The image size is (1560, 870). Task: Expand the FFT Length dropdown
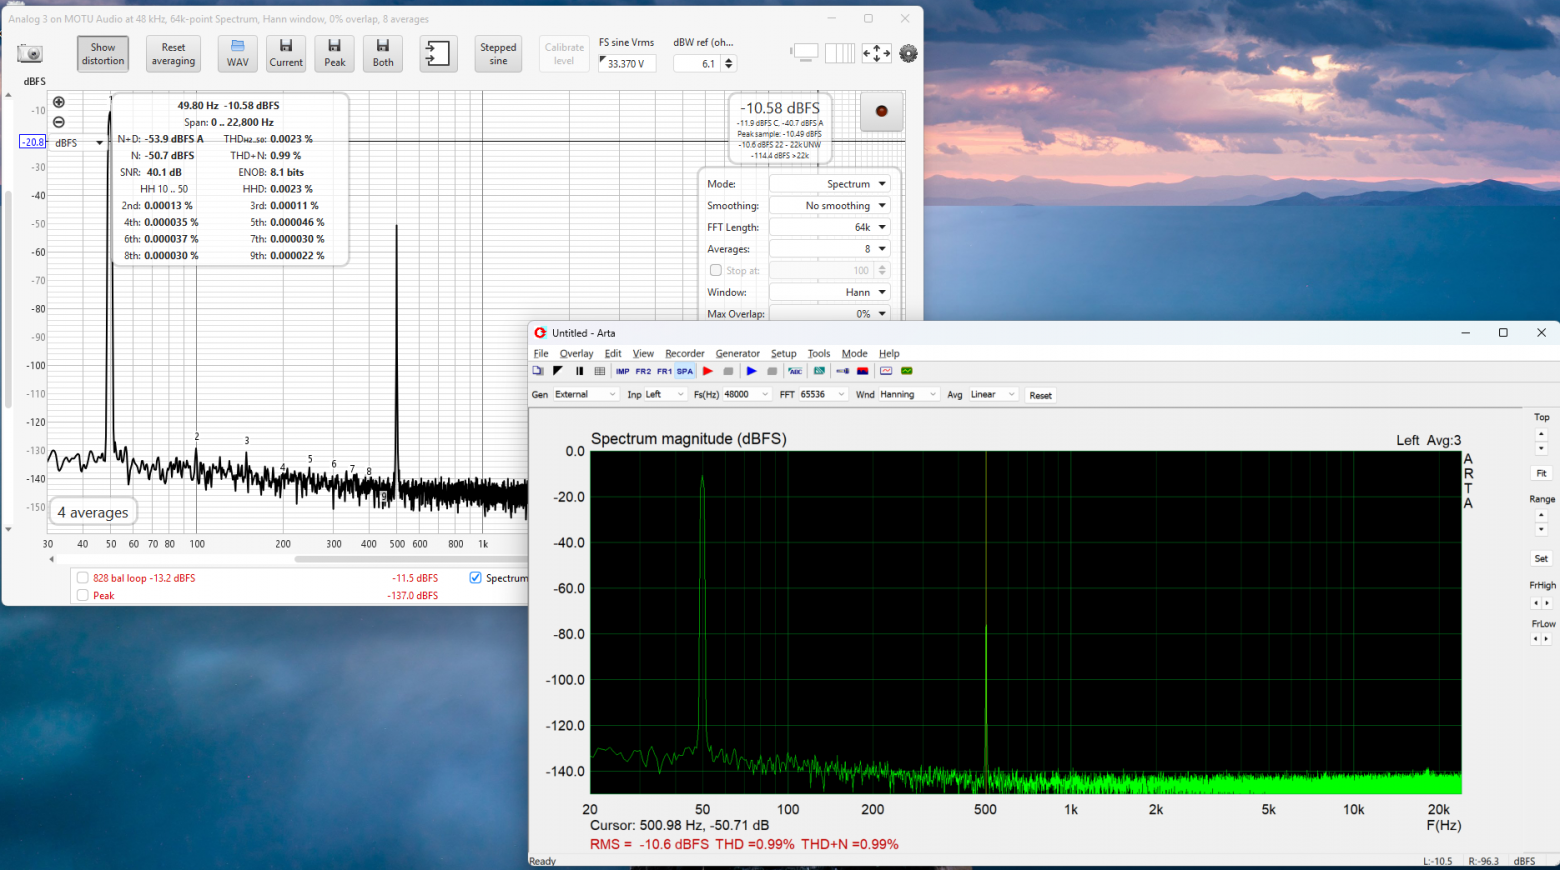tap(830, 227)
